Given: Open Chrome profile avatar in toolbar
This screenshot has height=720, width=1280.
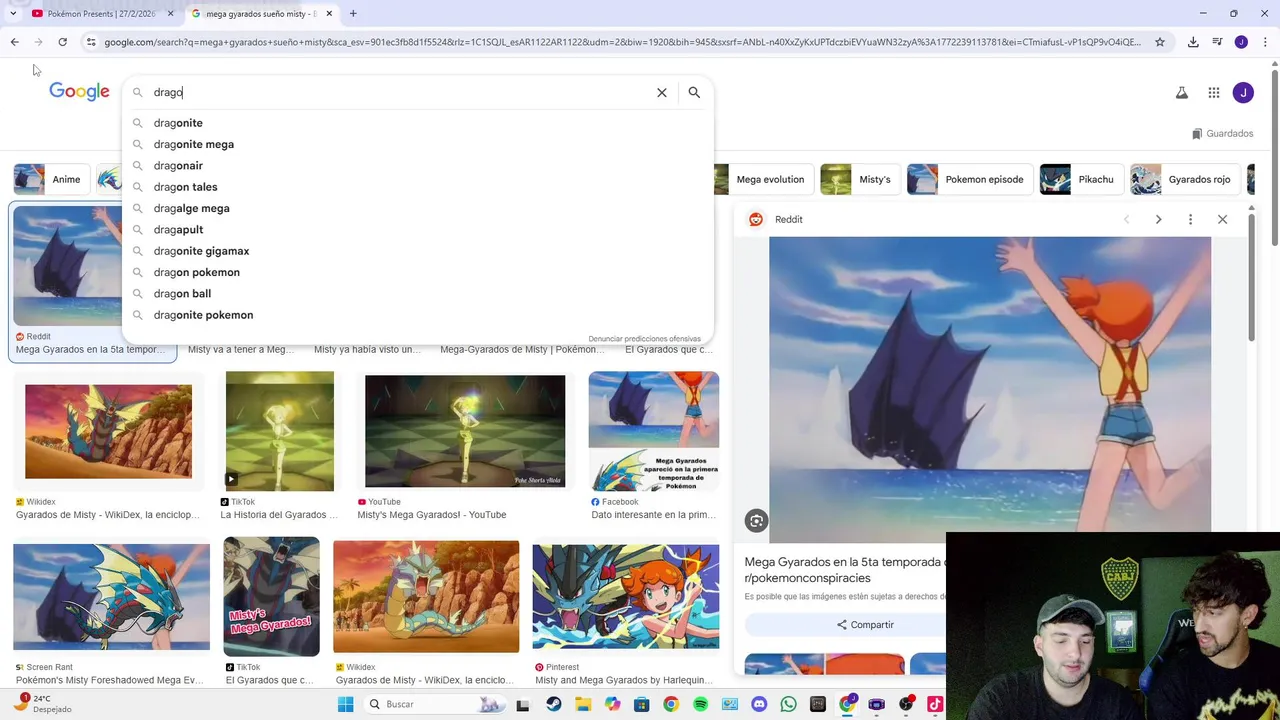Looking at the screenshot, I should [1241, 42].
